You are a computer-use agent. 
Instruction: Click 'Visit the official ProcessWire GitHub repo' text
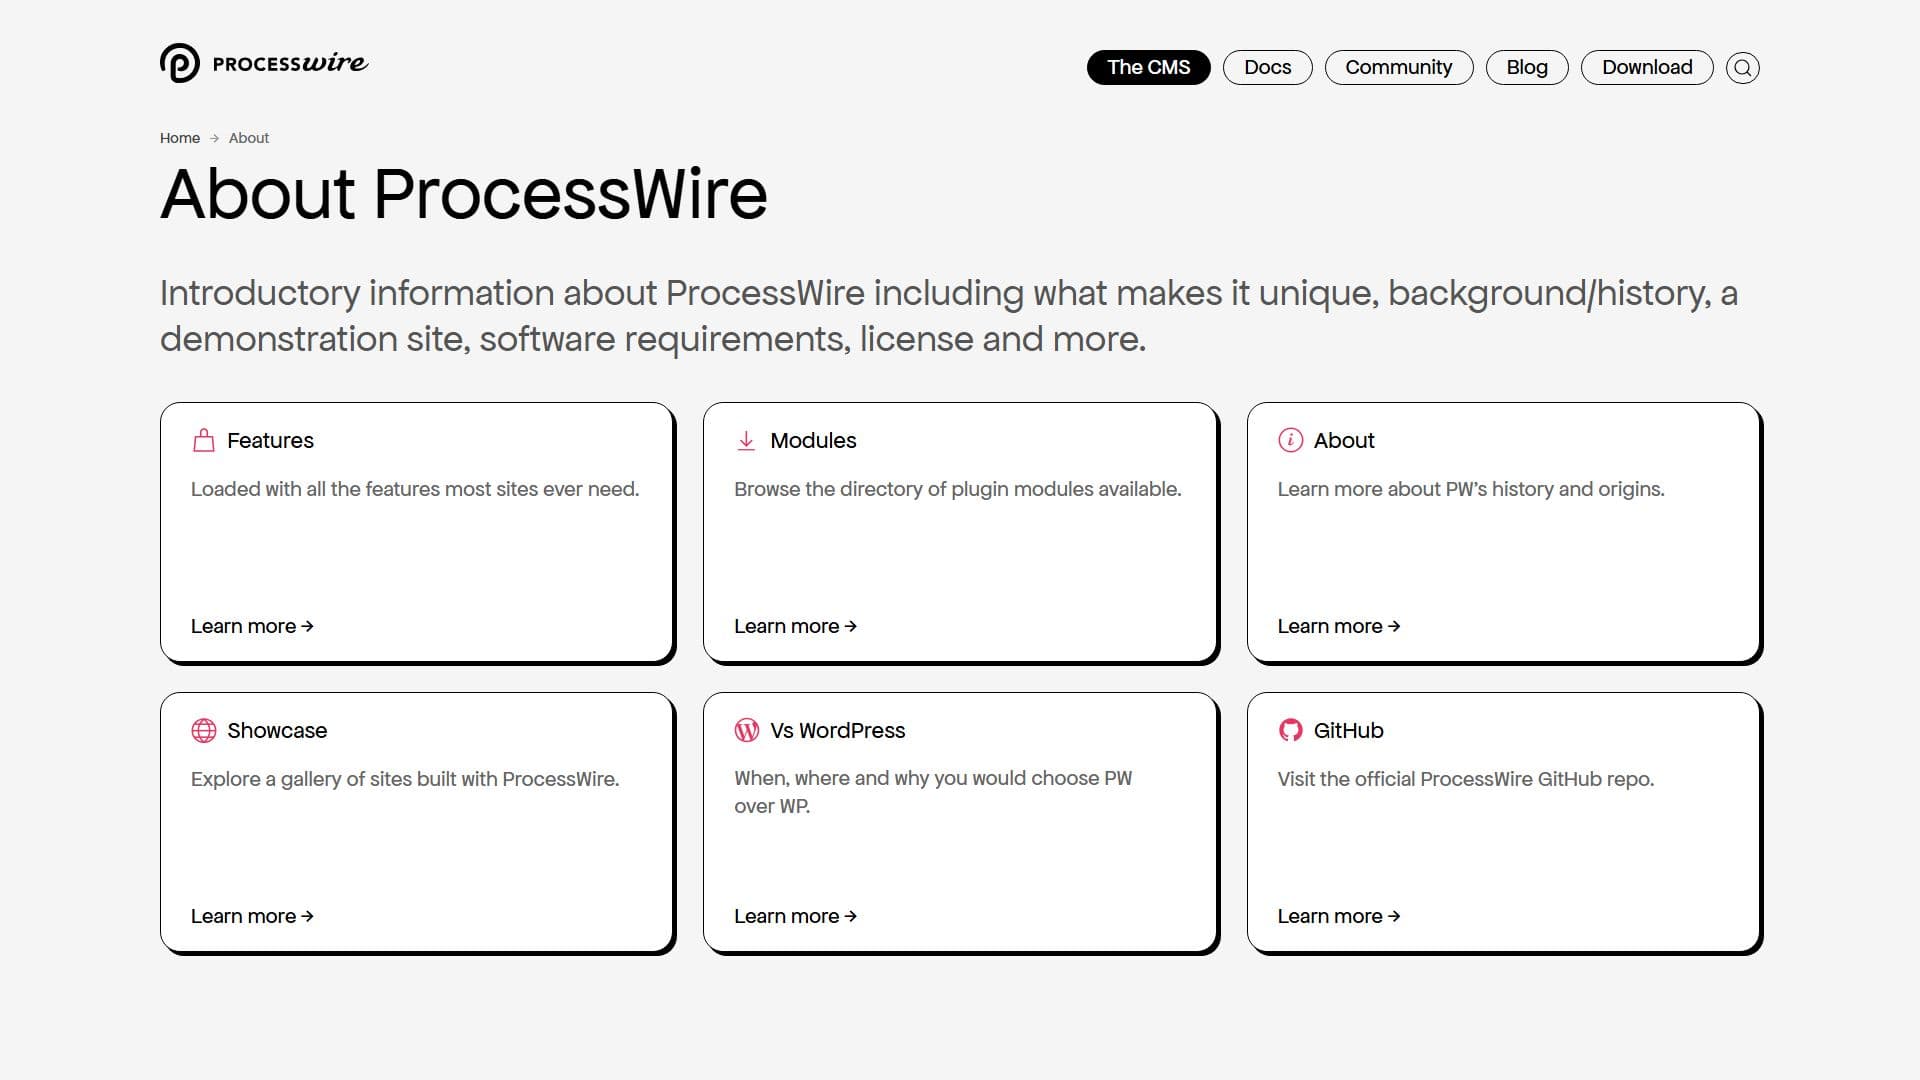1465,779
